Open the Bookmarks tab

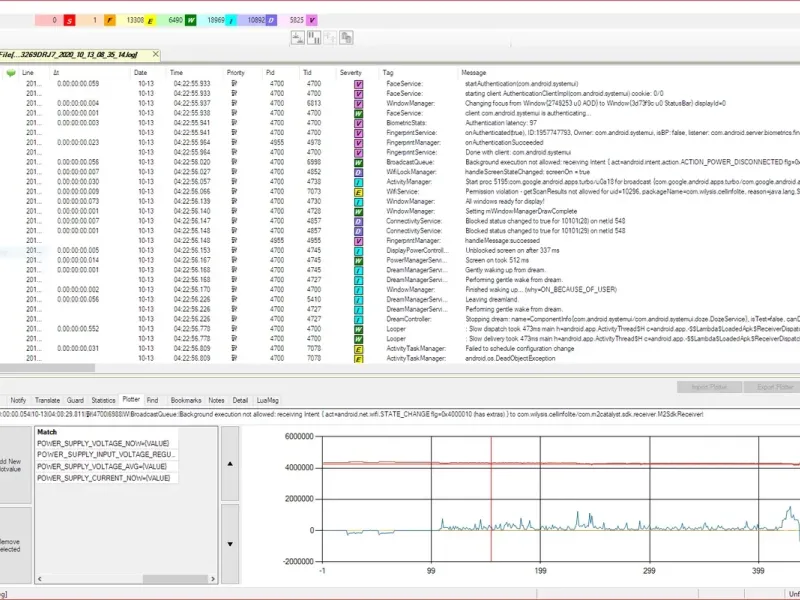click(185, 399)
